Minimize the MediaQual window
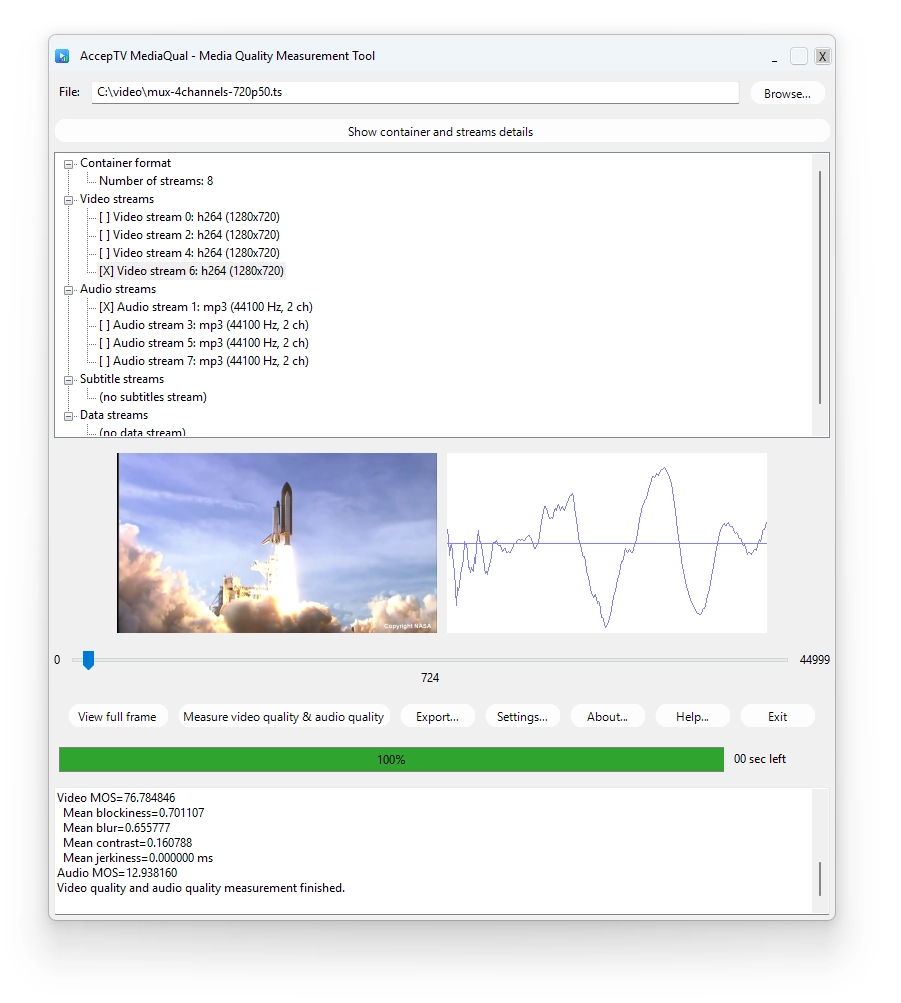Image resolution: width=901 pixels, height=1003 pixels. [x=774, y=57]
